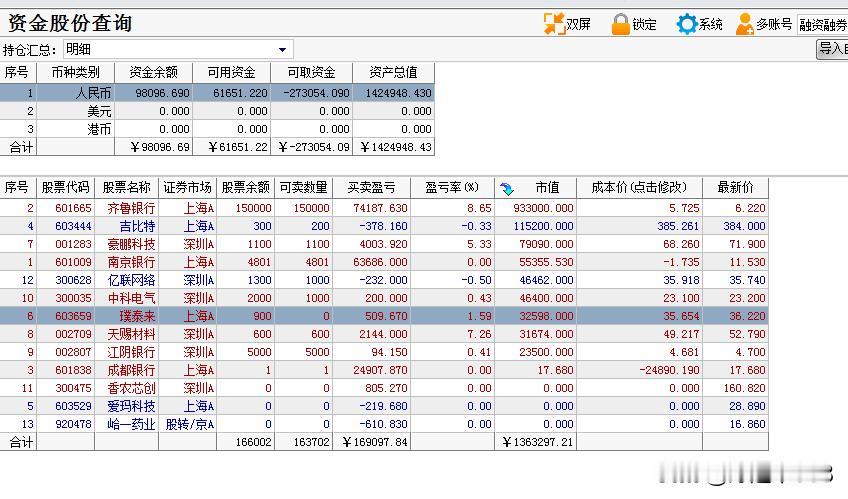This screenshot has height=499, width=848.
Task: Click the total market value ￥1363297.21
Action: [537, 442]
